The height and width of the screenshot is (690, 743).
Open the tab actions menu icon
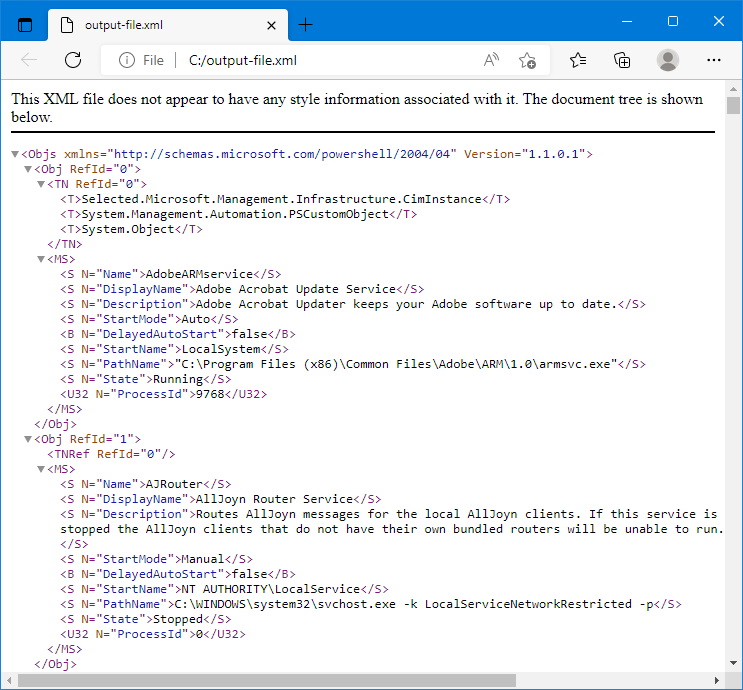[25, 25]
